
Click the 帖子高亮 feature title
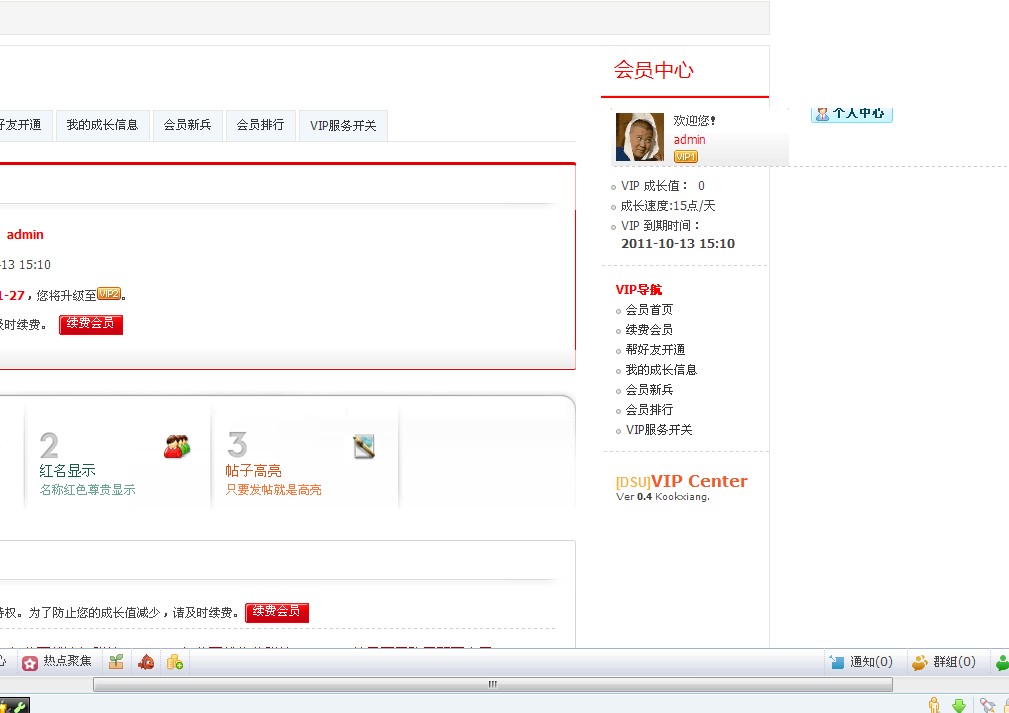coord(254,470)
